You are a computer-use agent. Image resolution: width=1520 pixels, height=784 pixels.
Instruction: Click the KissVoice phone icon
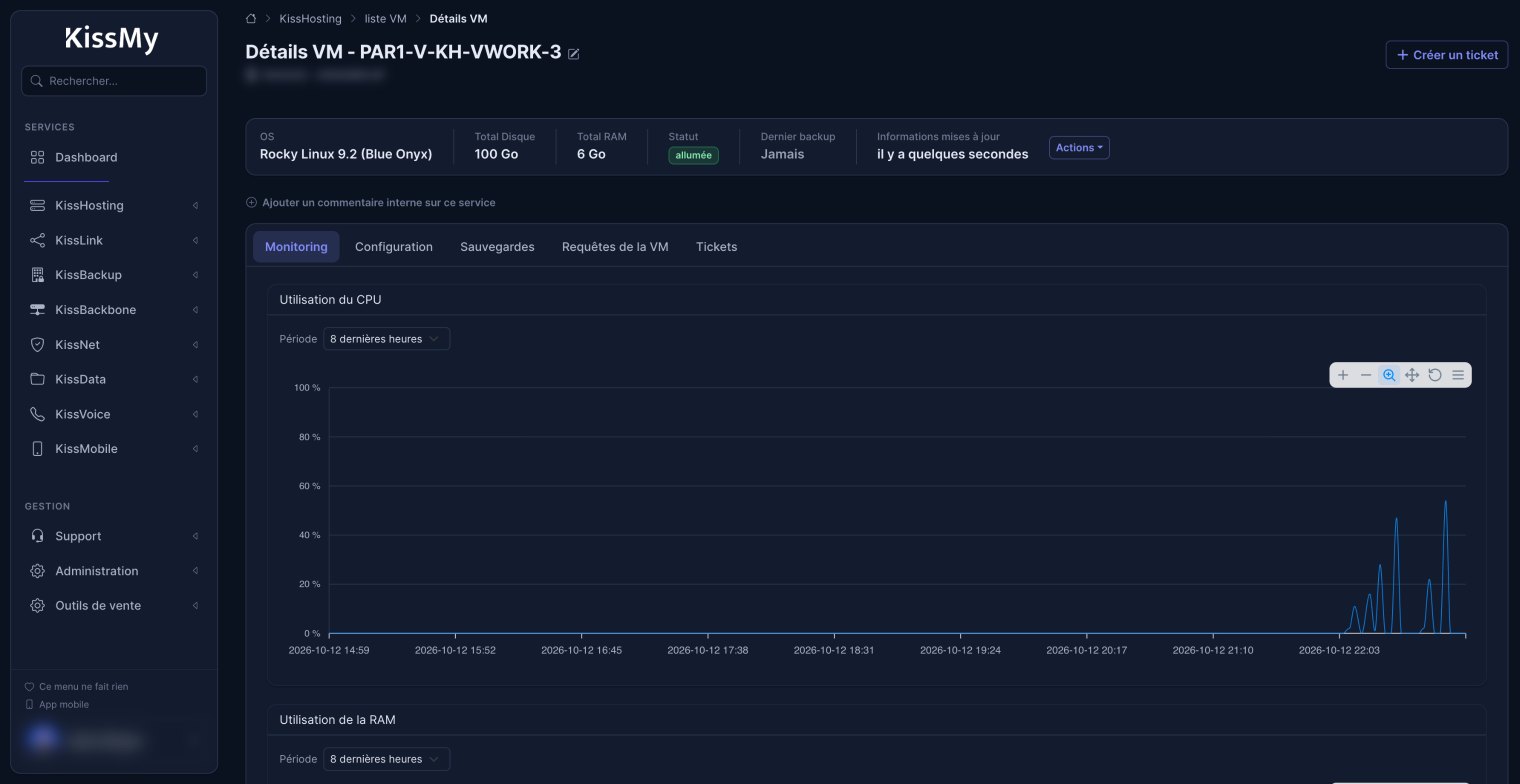38,414
